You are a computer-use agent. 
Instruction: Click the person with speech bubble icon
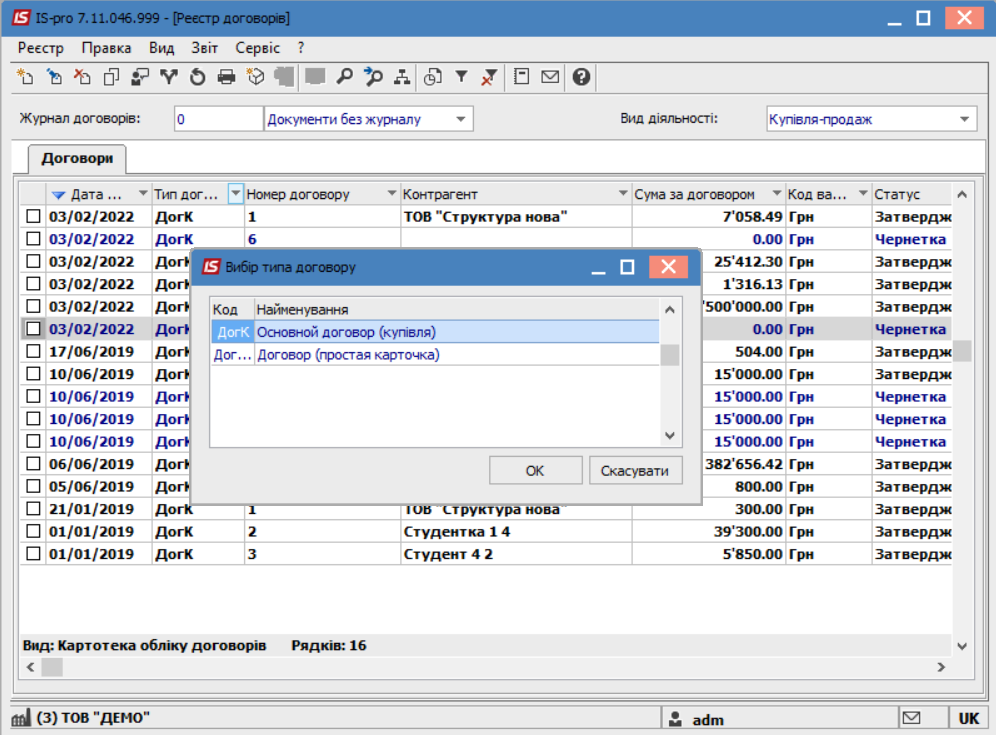[x=140, y=77]
